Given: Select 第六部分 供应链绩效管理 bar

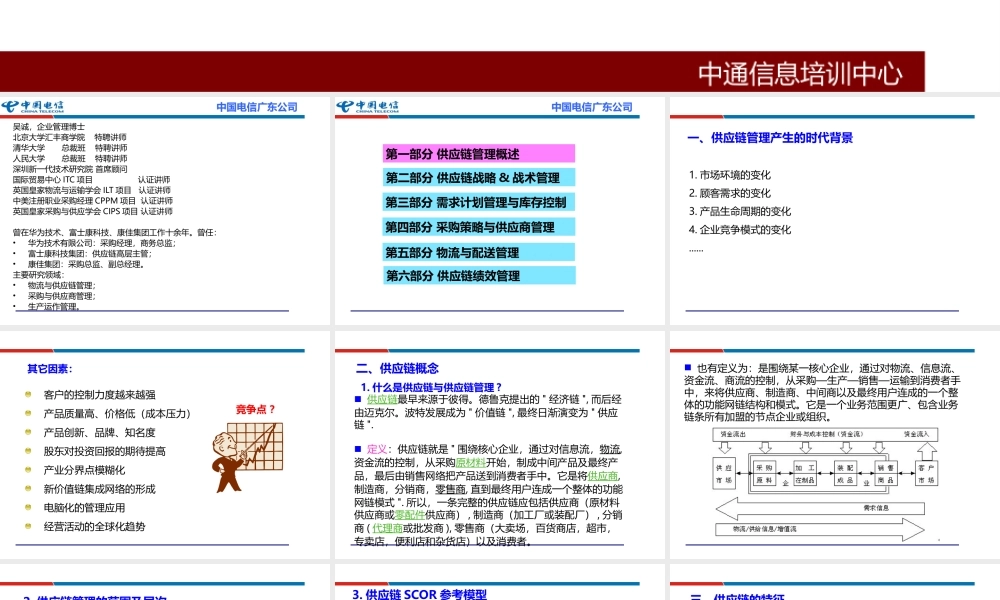Looking at the screenshot, I should [x=479, y=275].
